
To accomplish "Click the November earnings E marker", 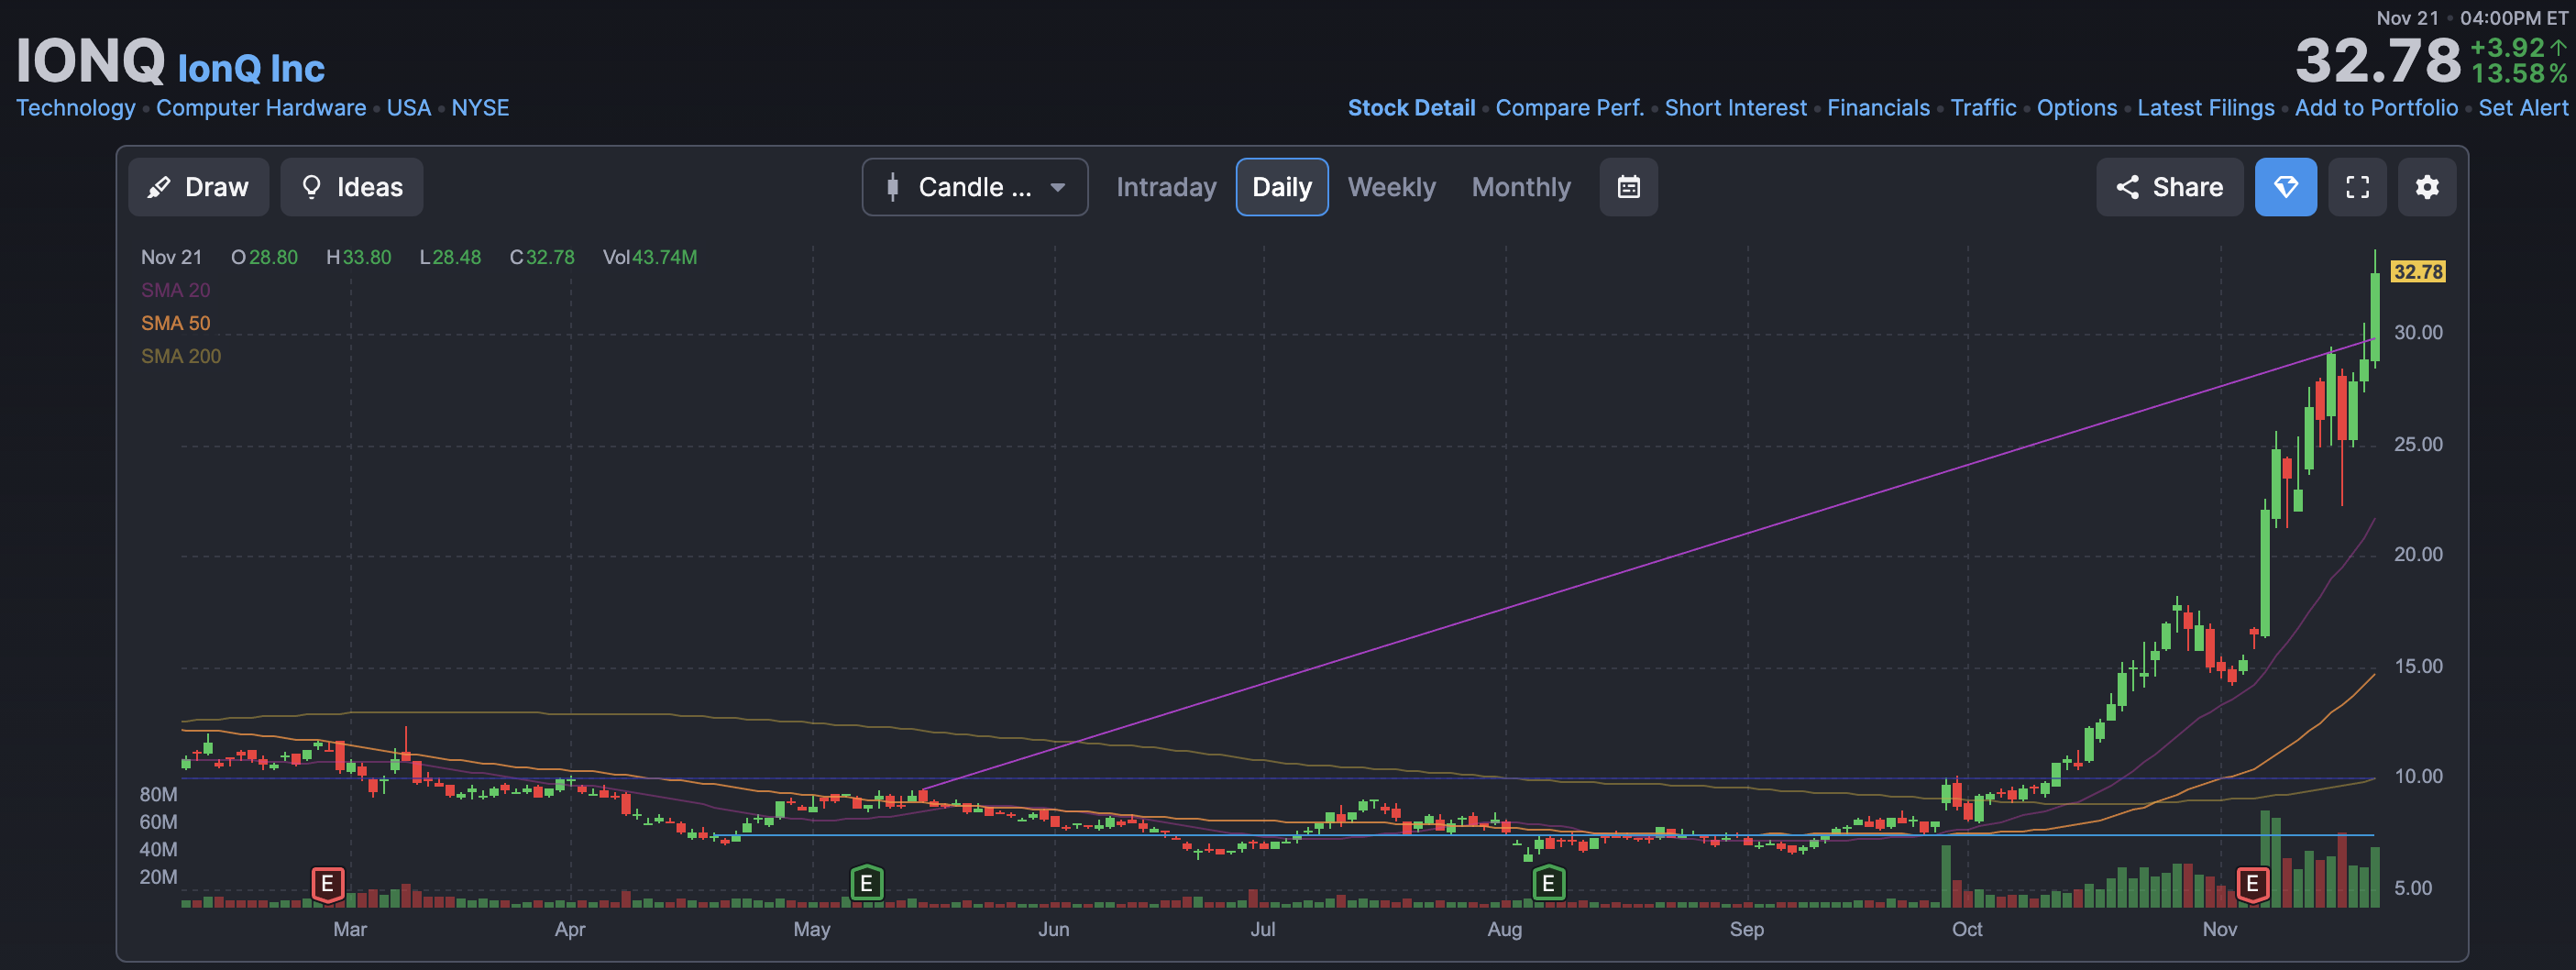I will [2252, 884].
